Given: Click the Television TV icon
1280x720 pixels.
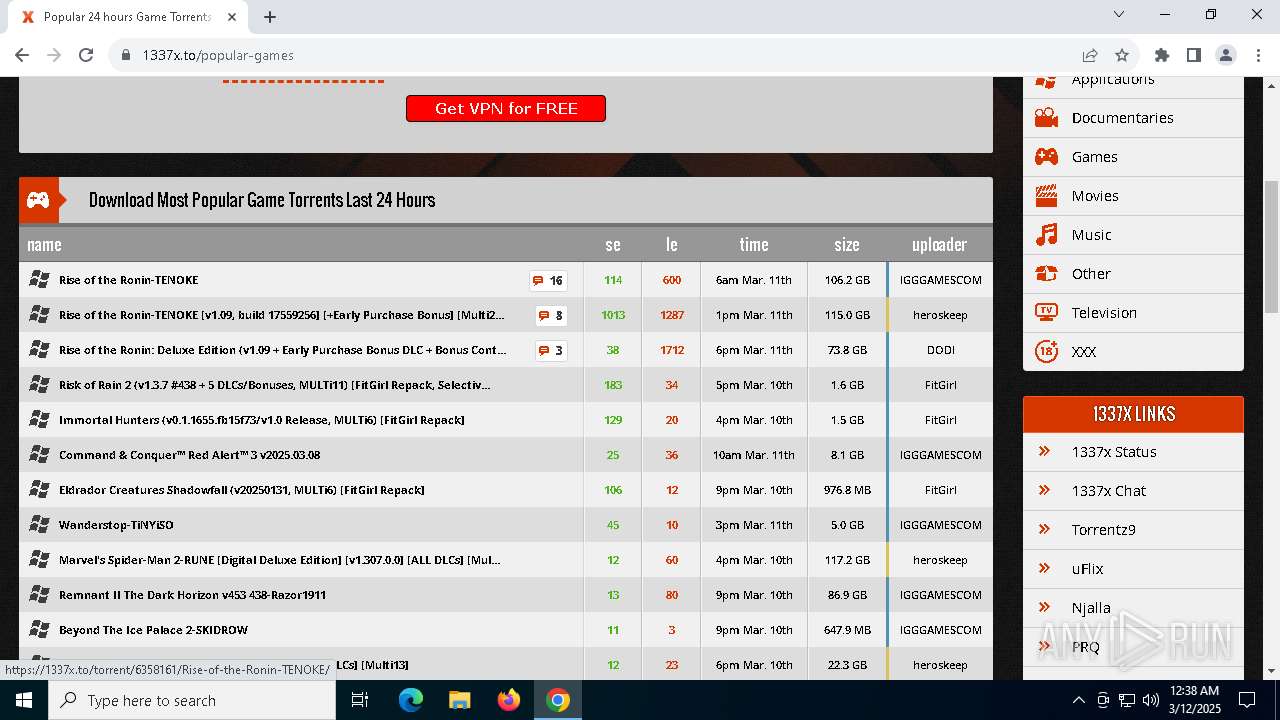Looking at the screenshot, I should click(1046, 313).
